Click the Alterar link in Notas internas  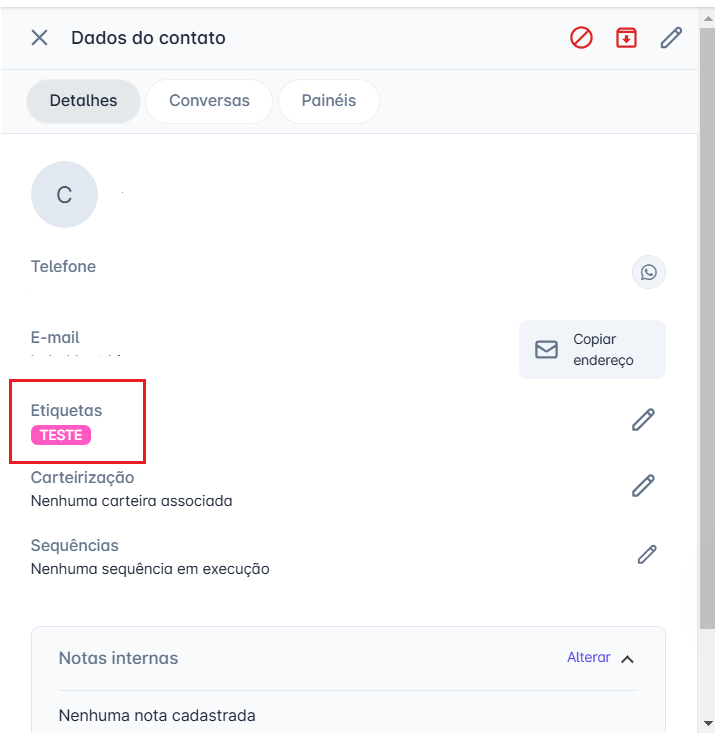[x=588, y=657]
